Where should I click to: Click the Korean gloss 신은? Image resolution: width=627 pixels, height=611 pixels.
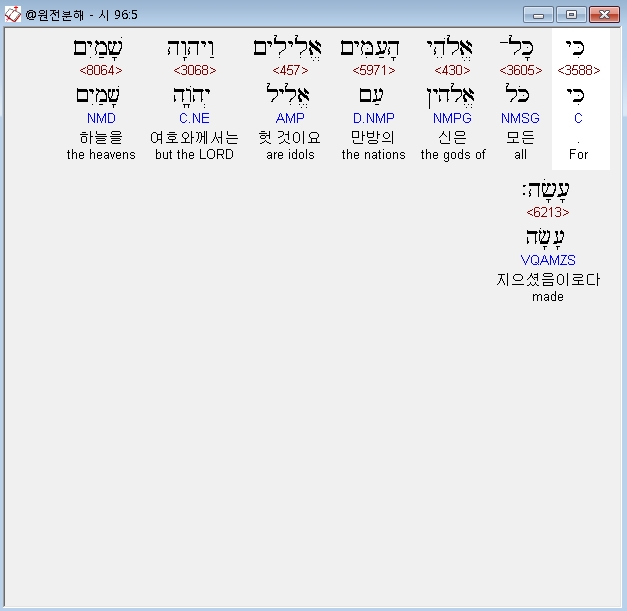(452, 138)
